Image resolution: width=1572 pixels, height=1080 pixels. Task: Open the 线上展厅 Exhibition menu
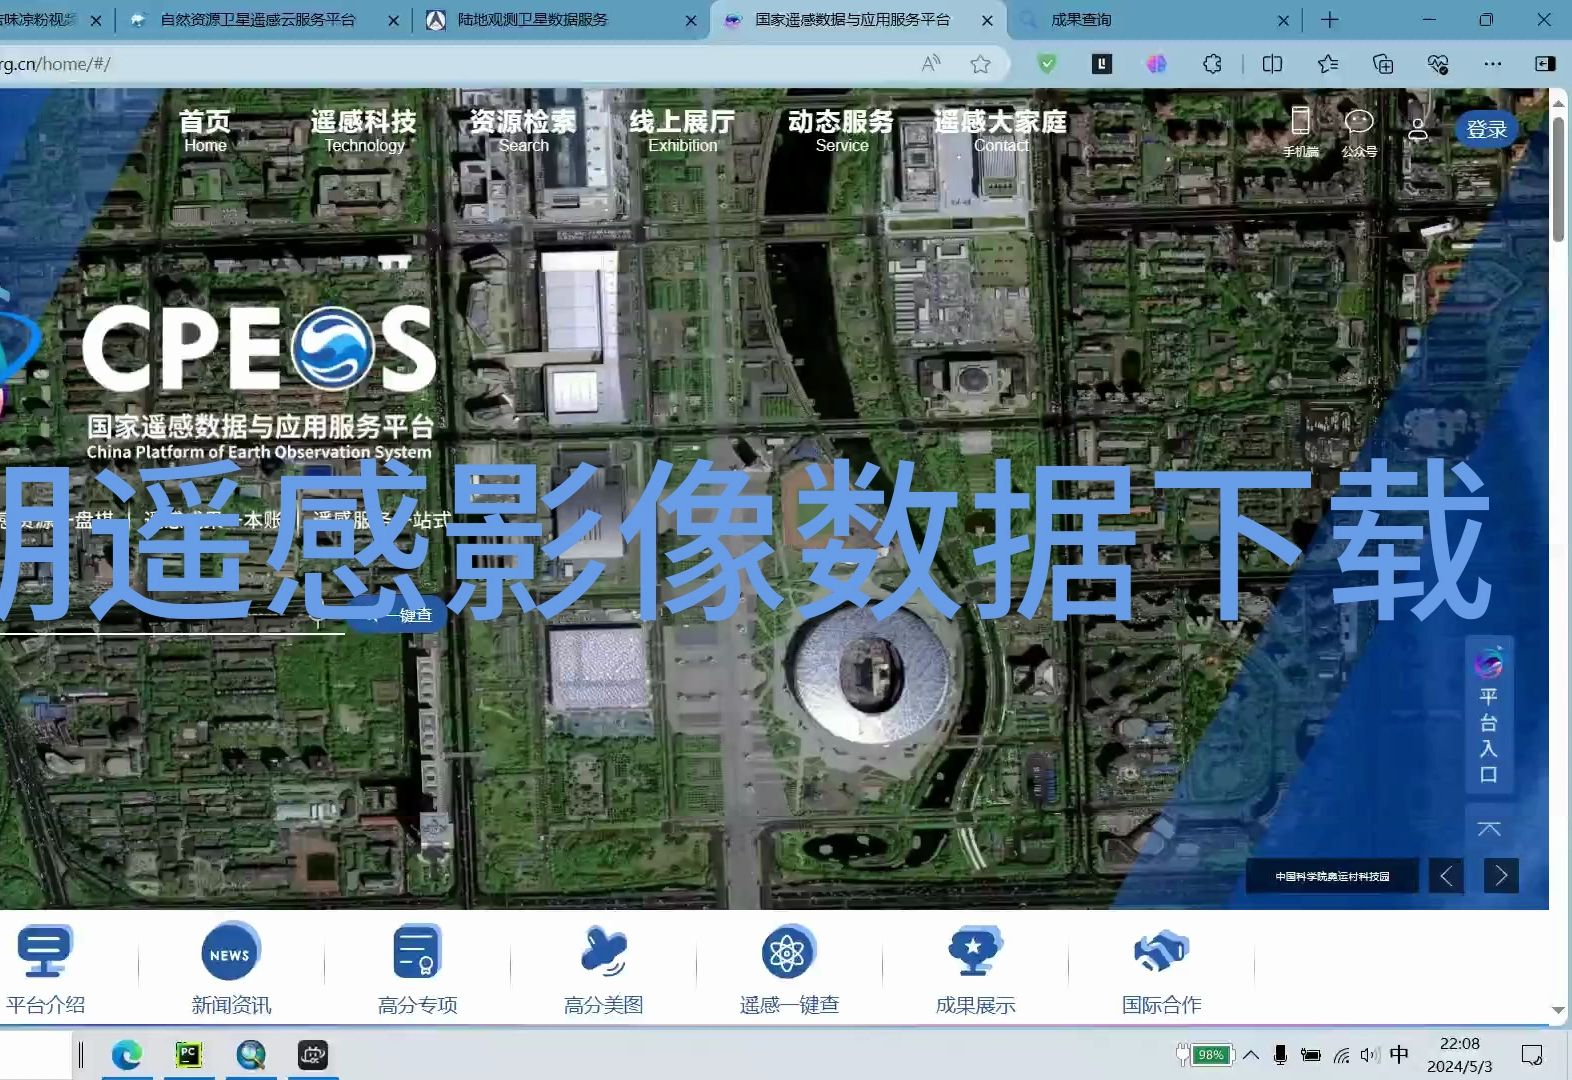pyautogui.click(x=682, y=131)
